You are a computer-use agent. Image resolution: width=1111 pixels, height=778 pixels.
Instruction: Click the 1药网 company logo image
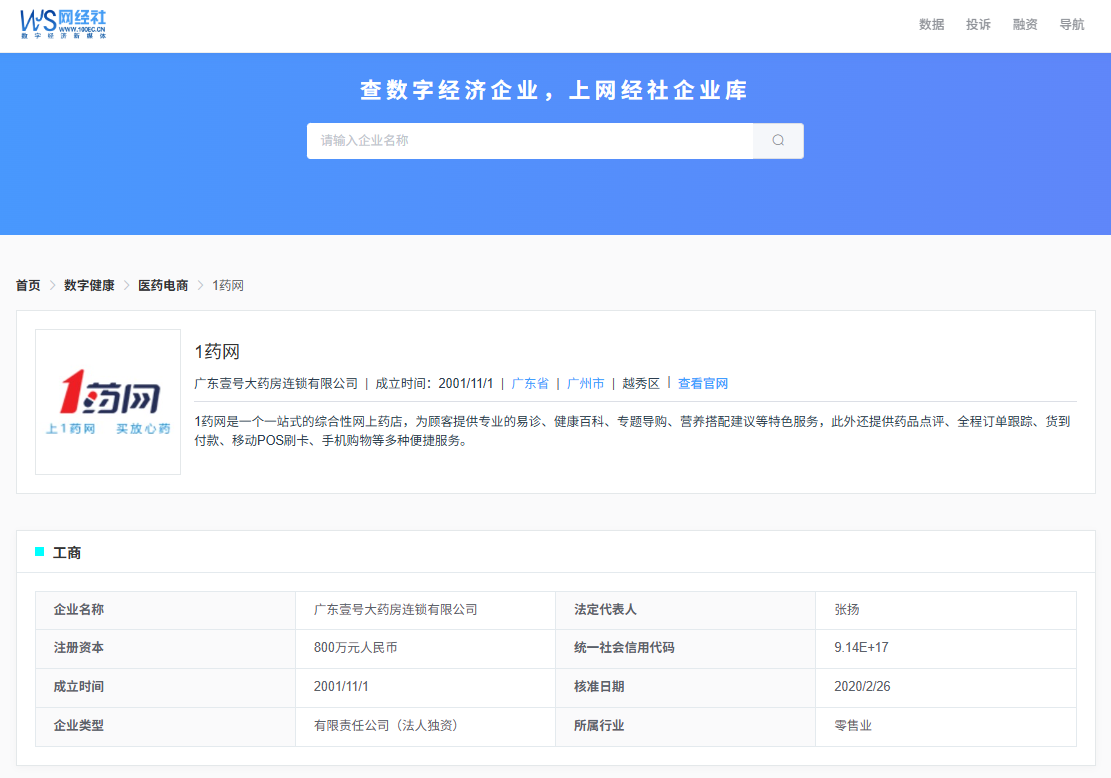[108, 402]
